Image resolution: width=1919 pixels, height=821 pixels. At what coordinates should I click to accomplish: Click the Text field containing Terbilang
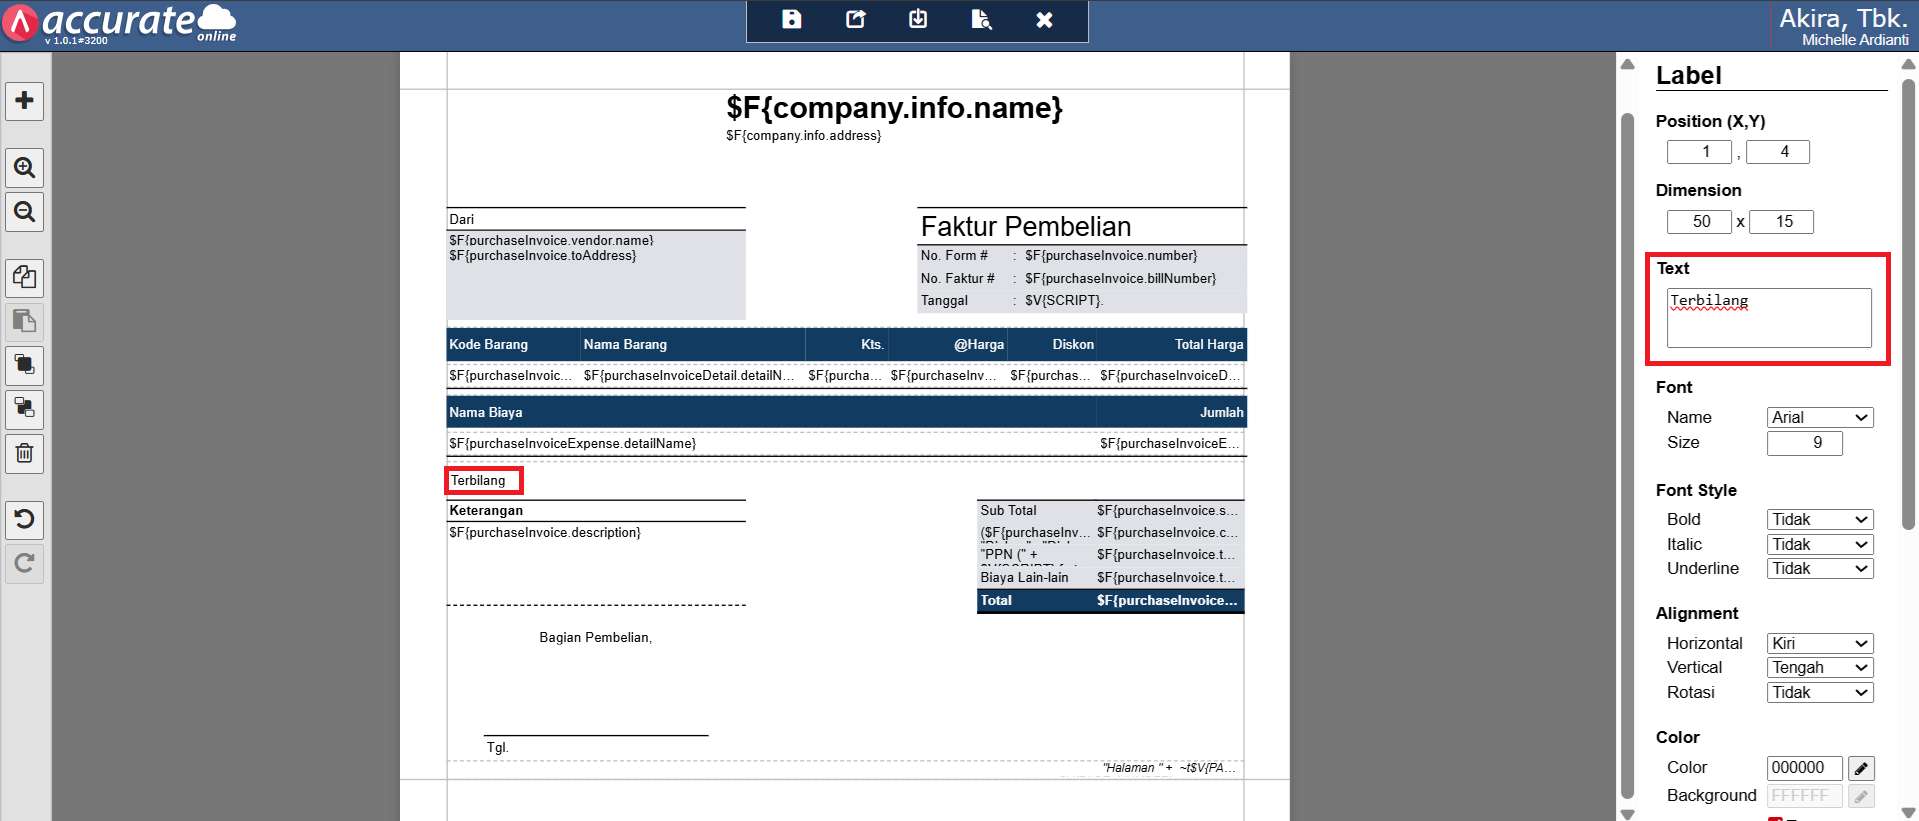(x=1768, y=318)
